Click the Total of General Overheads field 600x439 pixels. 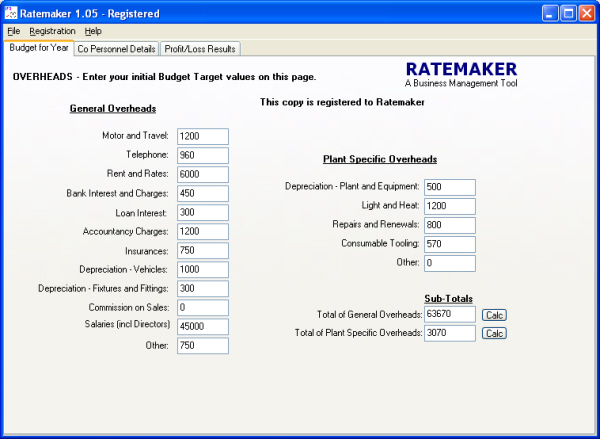pyautogui.click(x=449, y=315)
